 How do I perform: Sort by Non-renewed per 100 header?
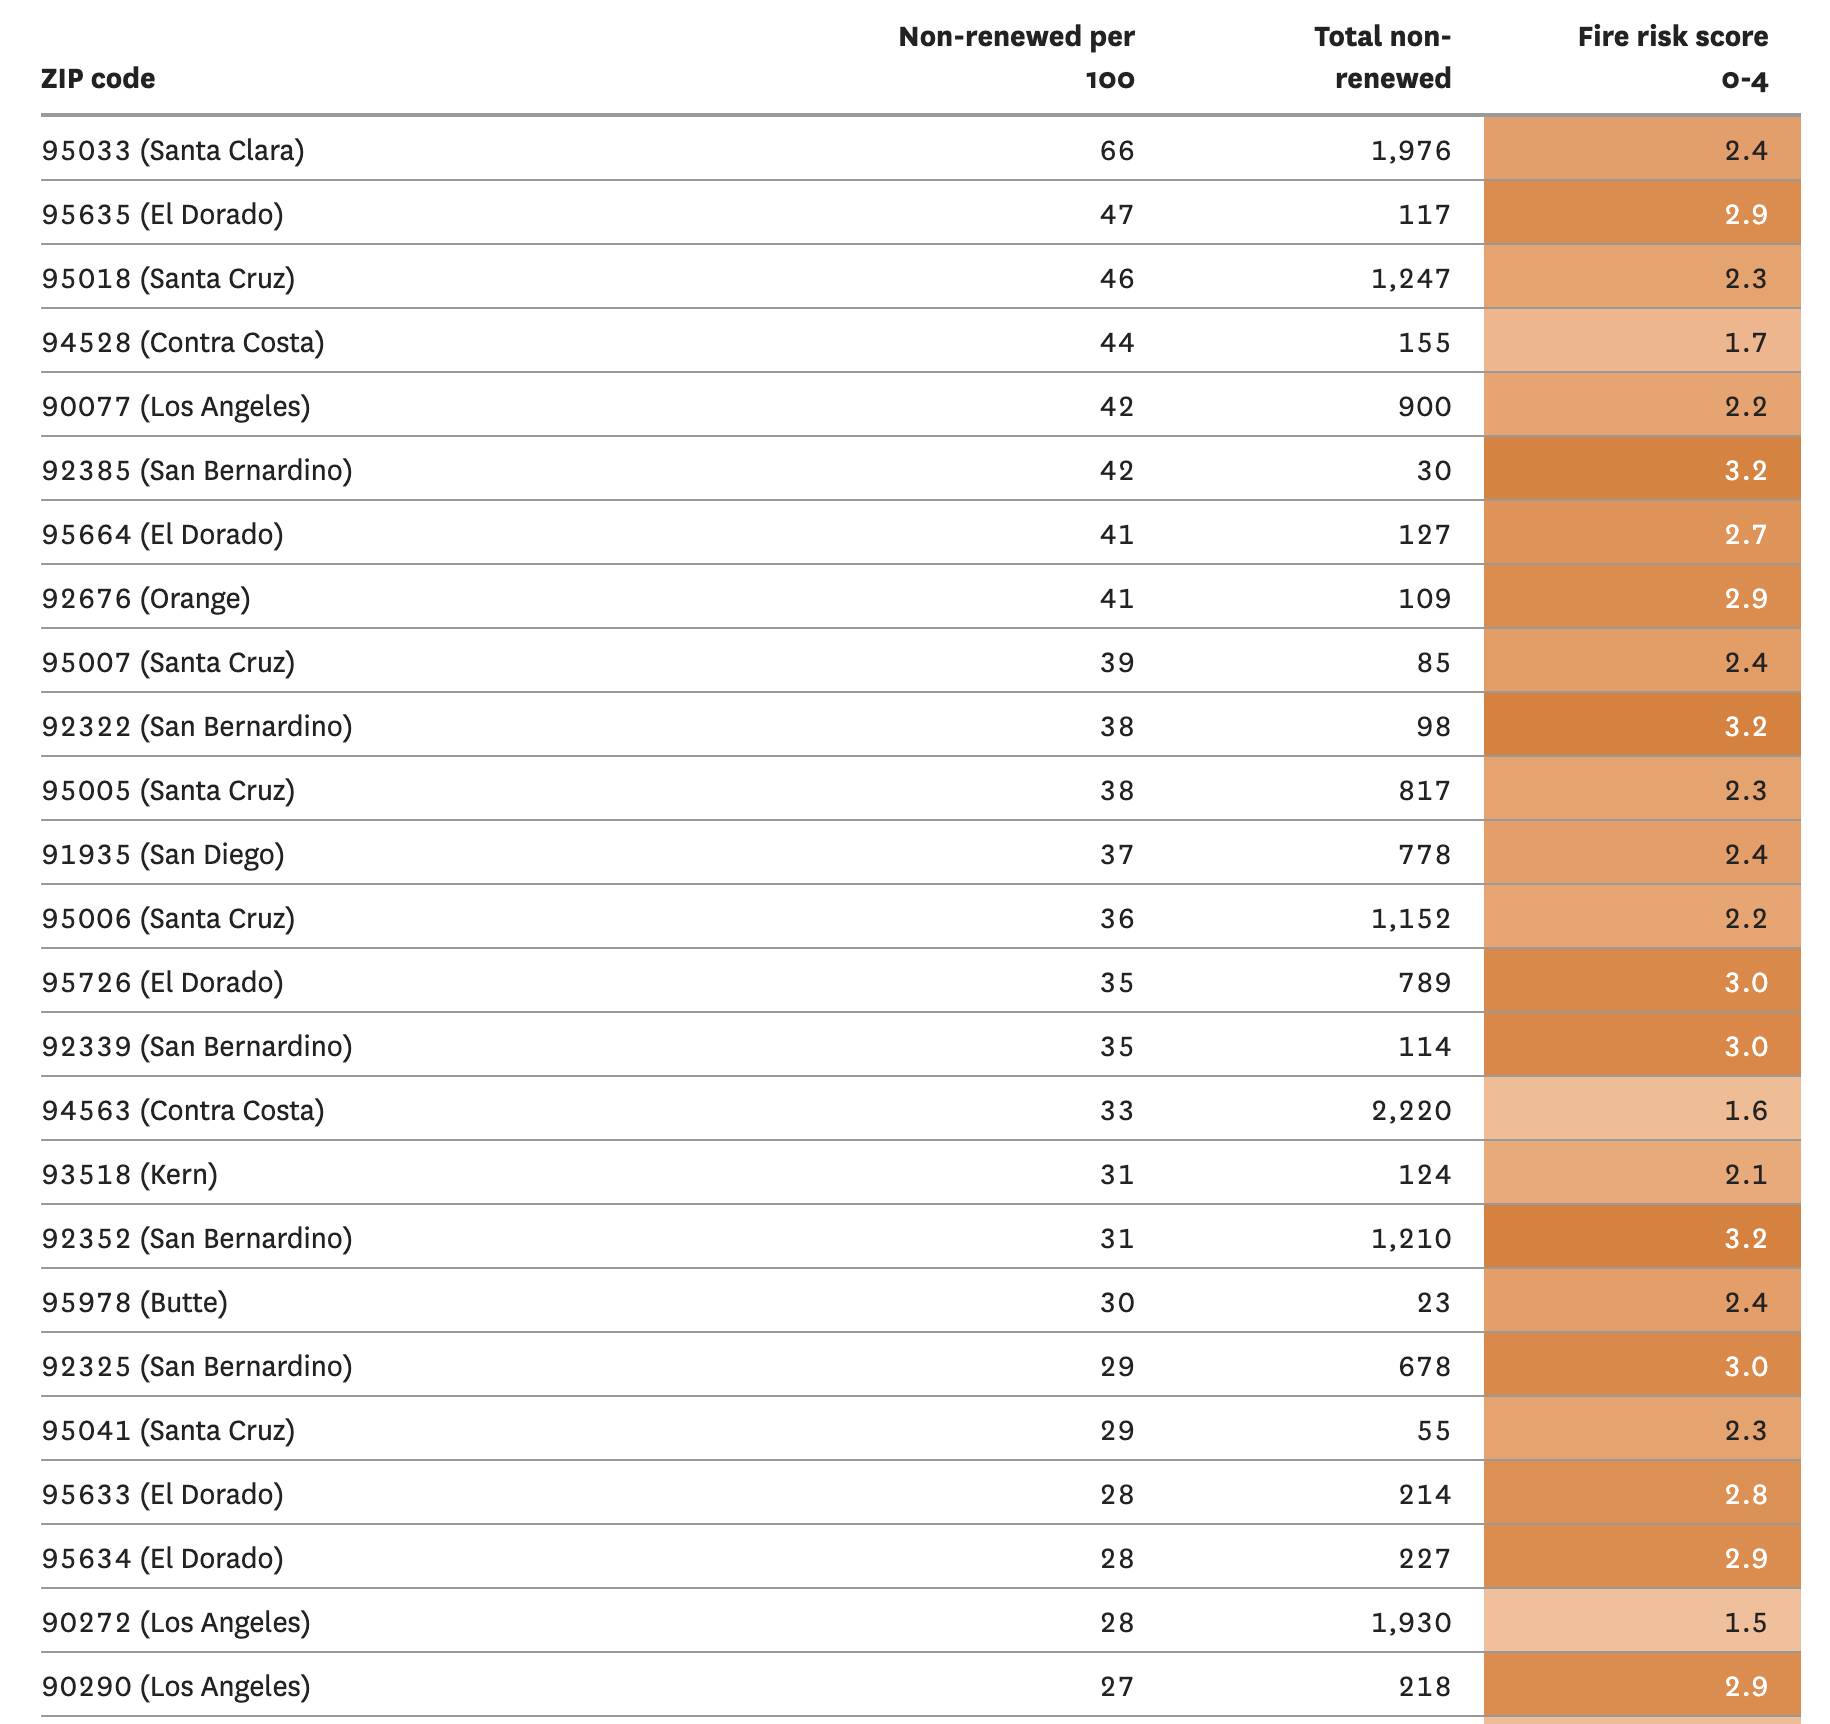(1016, 57)
